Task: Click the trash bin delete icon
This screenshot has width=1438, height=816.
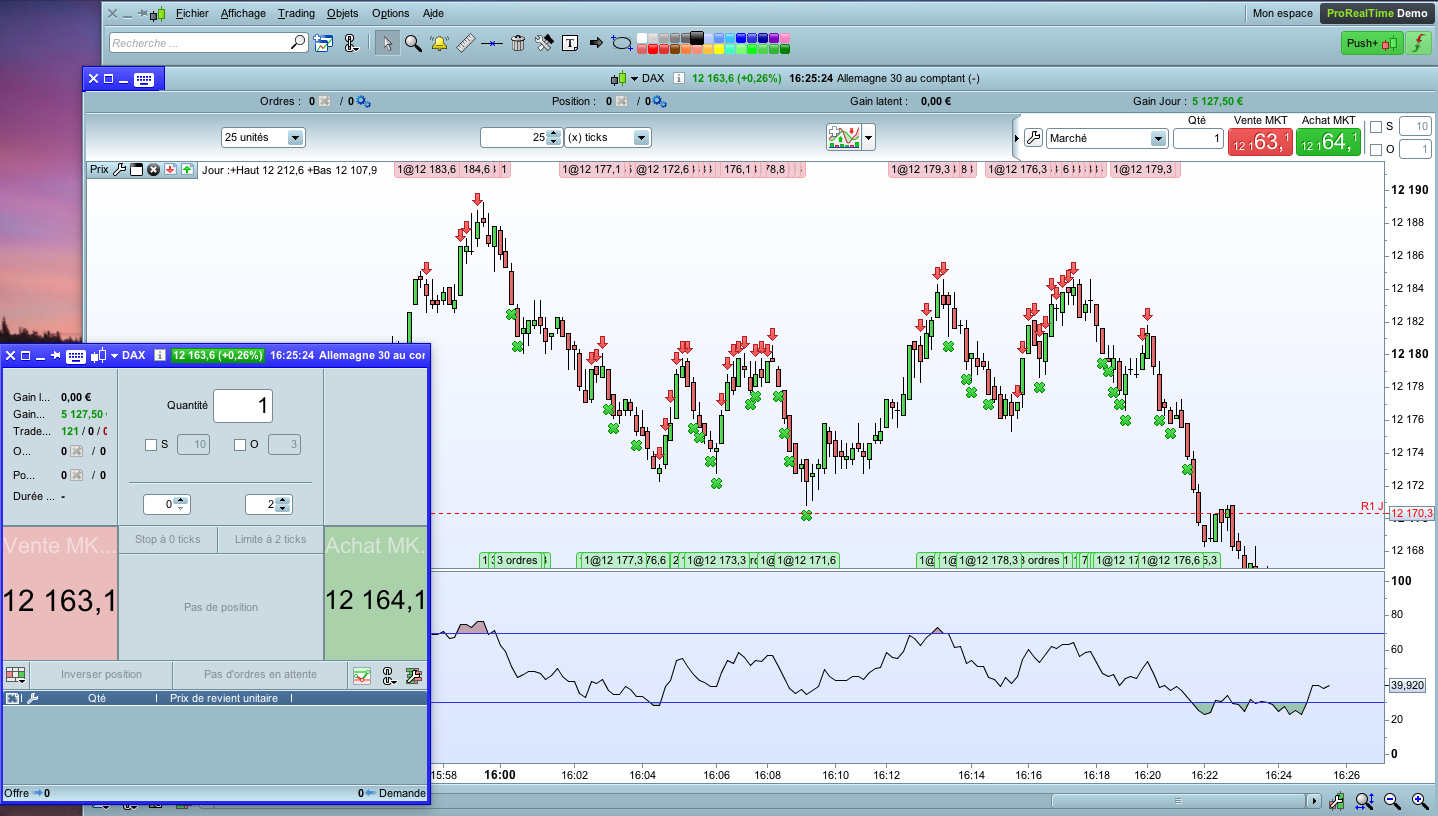Action: (x=518, y=43)
